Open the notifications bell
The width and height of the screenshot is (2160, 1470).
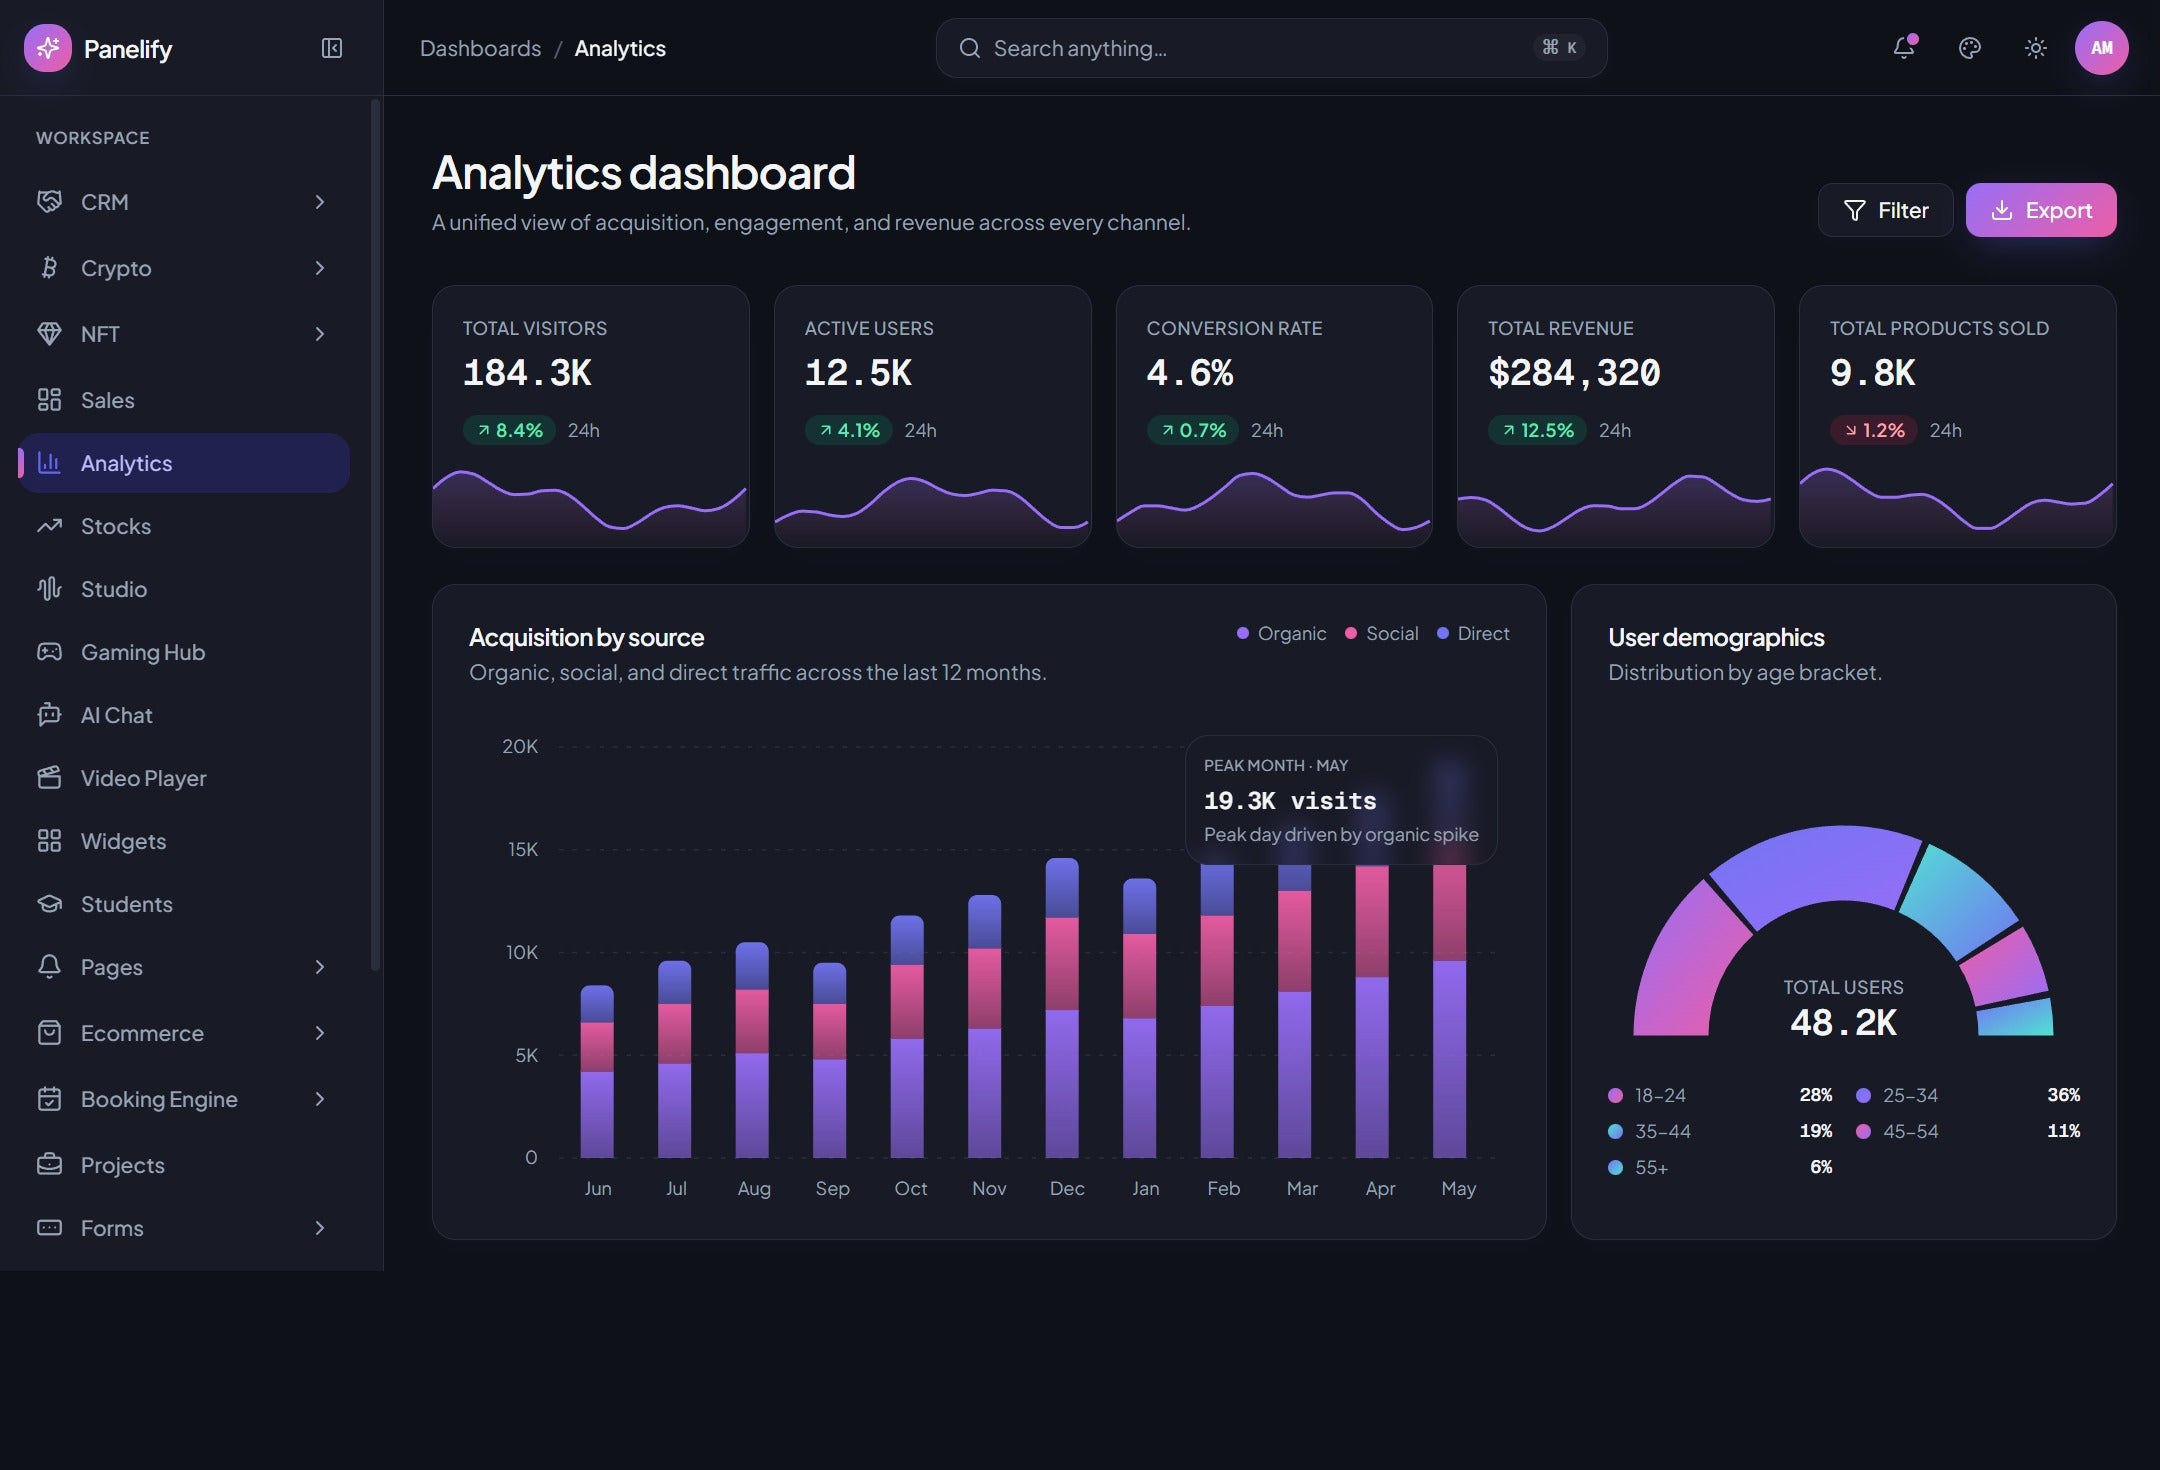pos(1904,47)
